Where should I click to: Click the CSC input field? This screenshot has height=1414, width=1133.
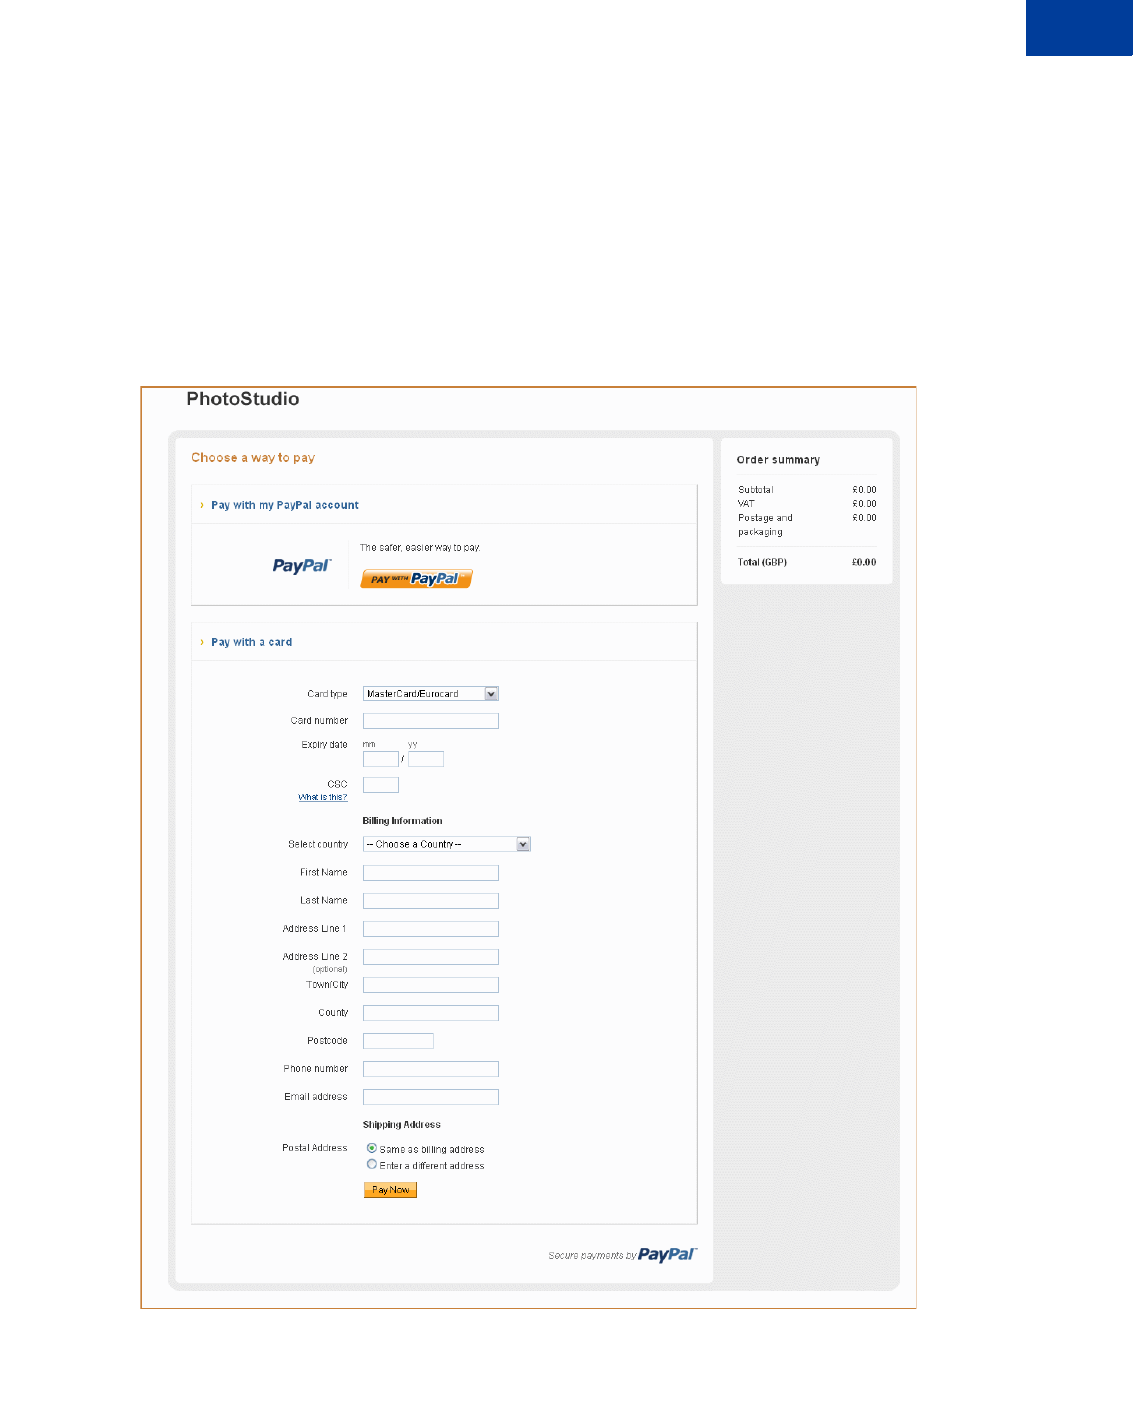click(380, 785)
